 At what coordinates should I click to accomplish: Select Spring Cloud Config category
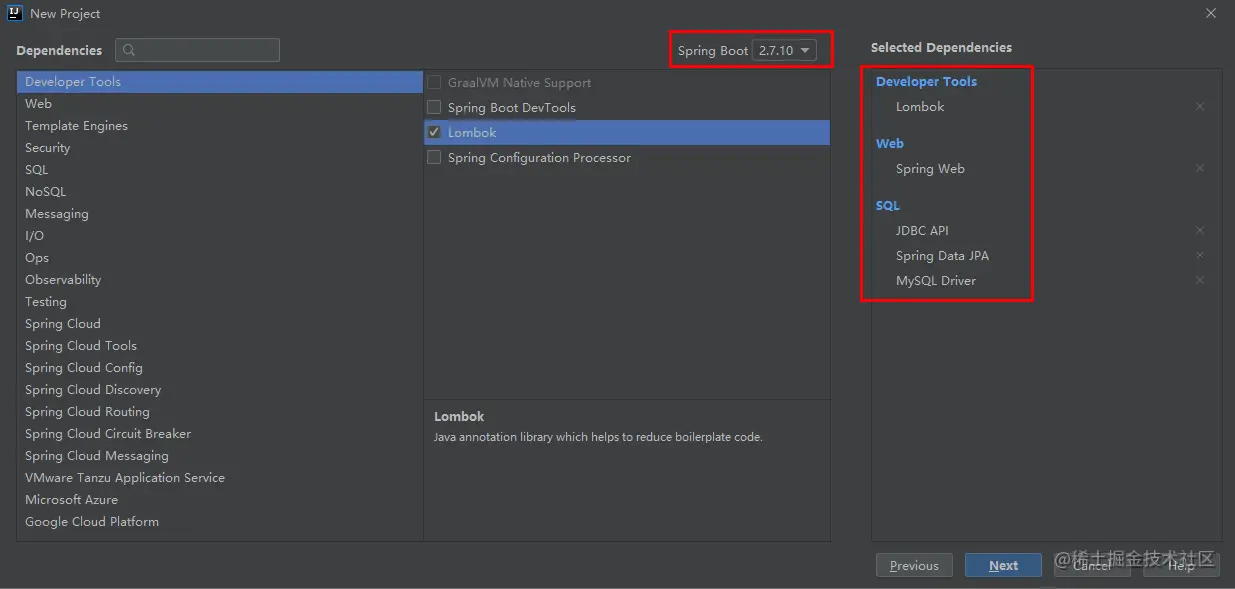[220, 368]
